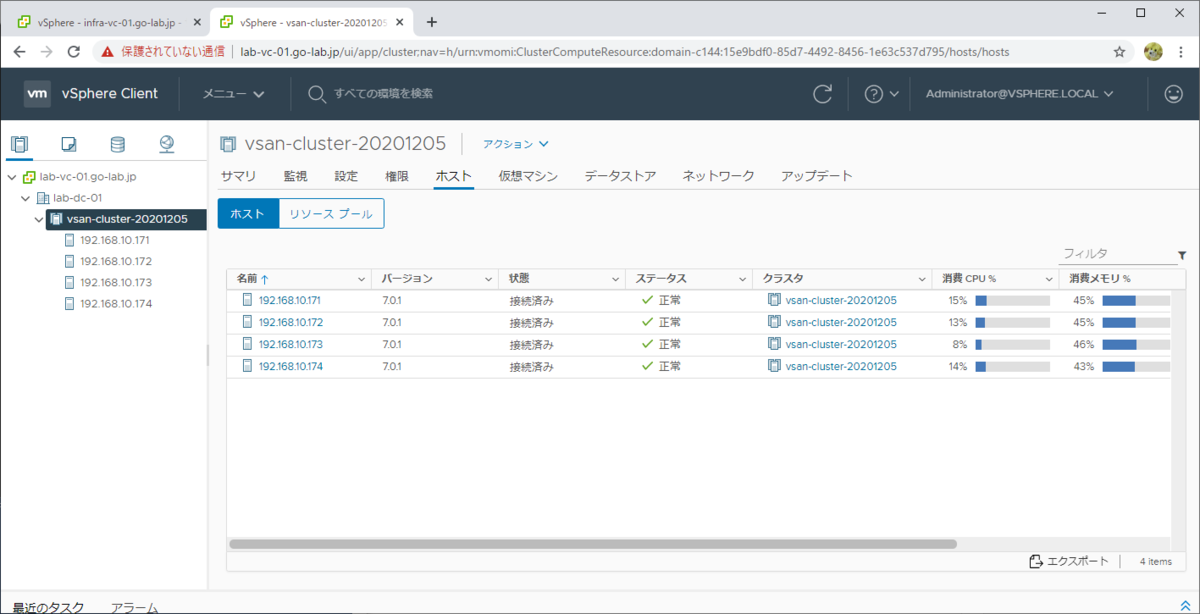Click cluster icon in 192.168.10.172 row
The image size is (1200, 614).
pyautogui.click(x=774, y=322)
